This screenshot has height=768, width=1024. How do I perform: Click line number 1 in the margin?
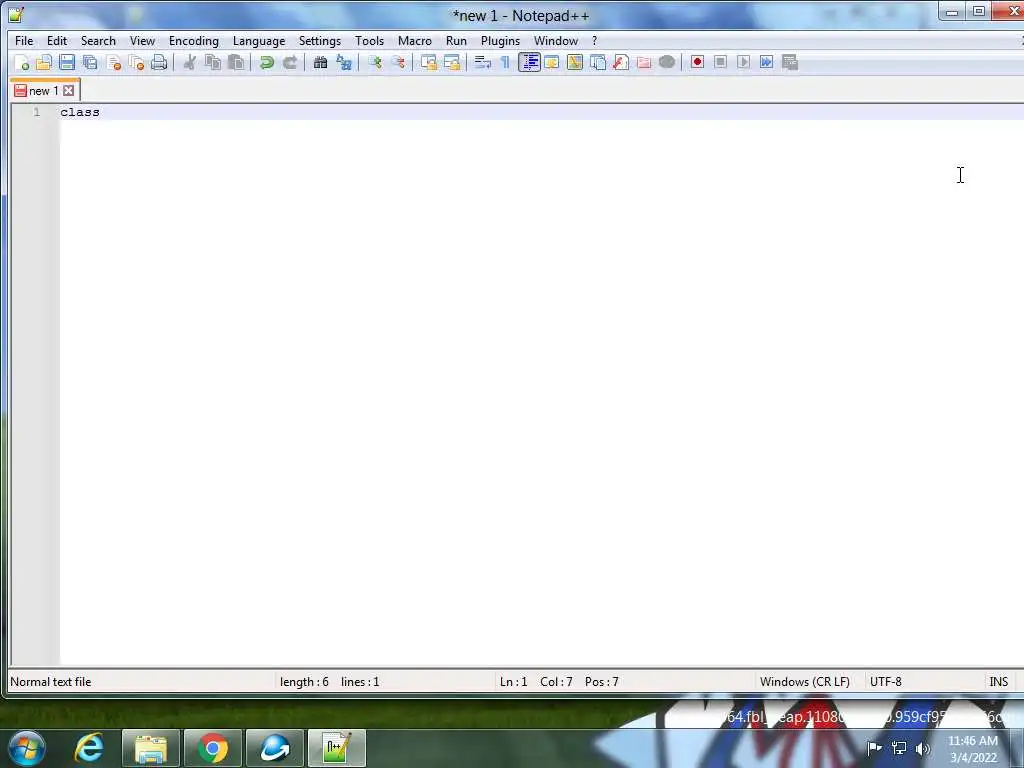(37, 112)
